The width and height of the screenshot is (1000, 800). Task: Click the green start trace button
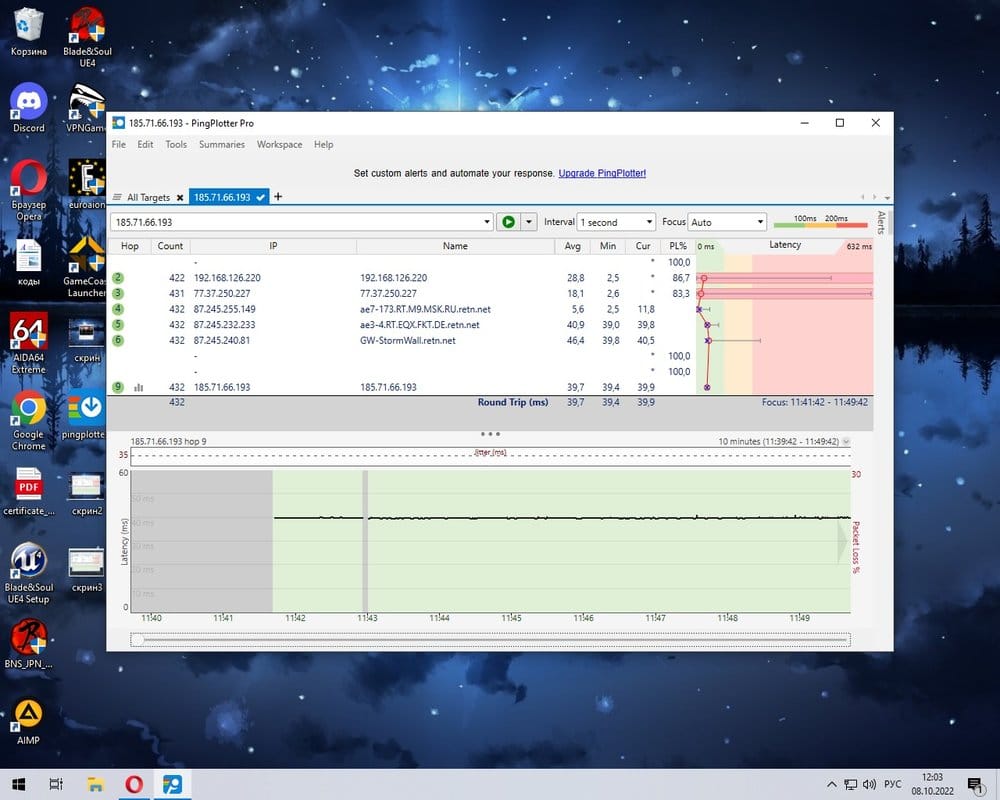[x=508, y=222]
